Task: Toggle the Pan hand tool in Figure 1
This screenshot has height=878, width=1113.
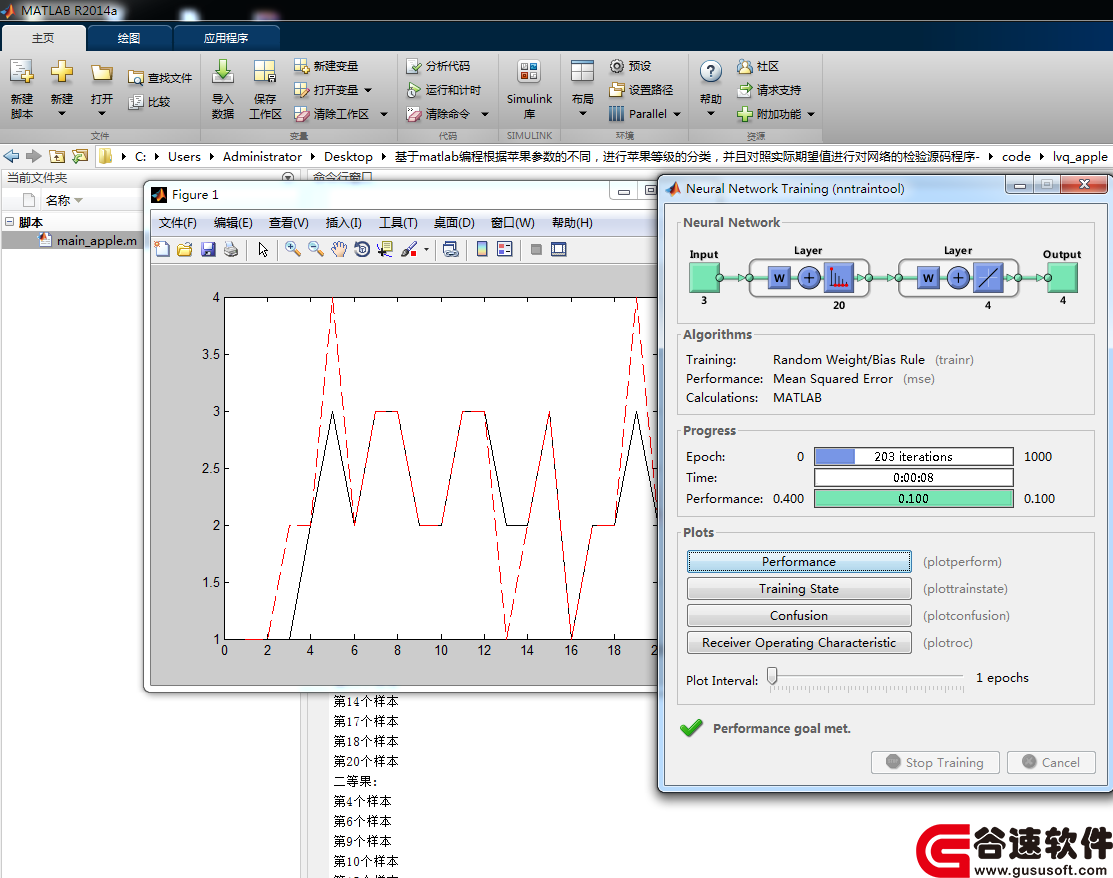Action: click(339, 249)
